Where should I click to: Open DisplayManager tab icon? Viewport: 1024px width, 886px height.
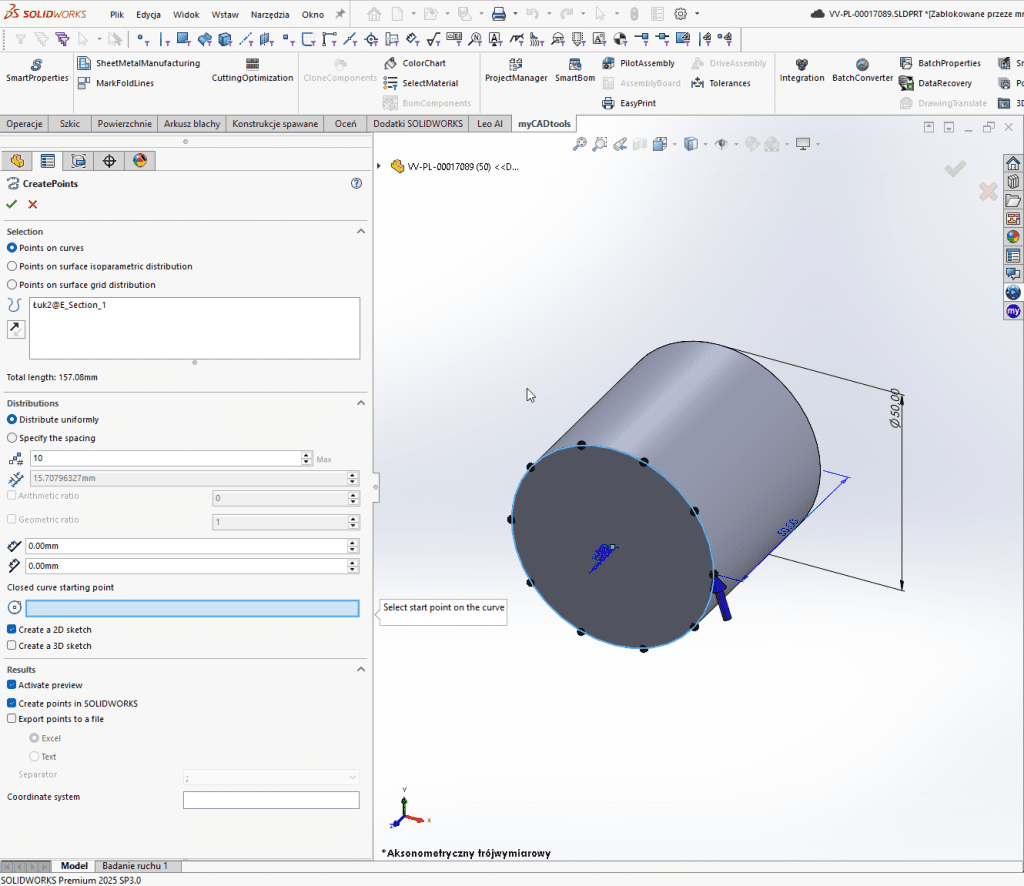140,161
